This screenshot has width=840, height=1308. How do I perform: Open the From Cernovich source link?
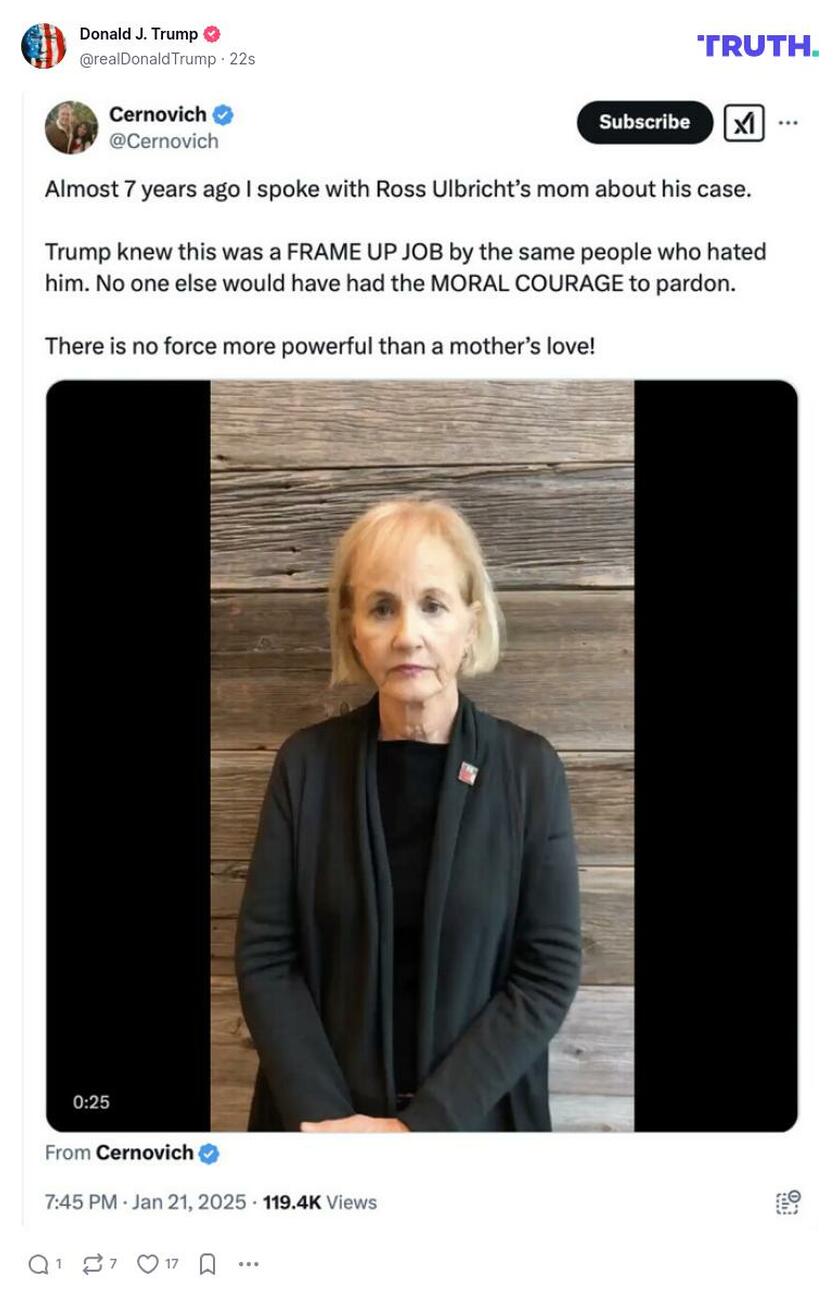click(x=132, y=1153)
